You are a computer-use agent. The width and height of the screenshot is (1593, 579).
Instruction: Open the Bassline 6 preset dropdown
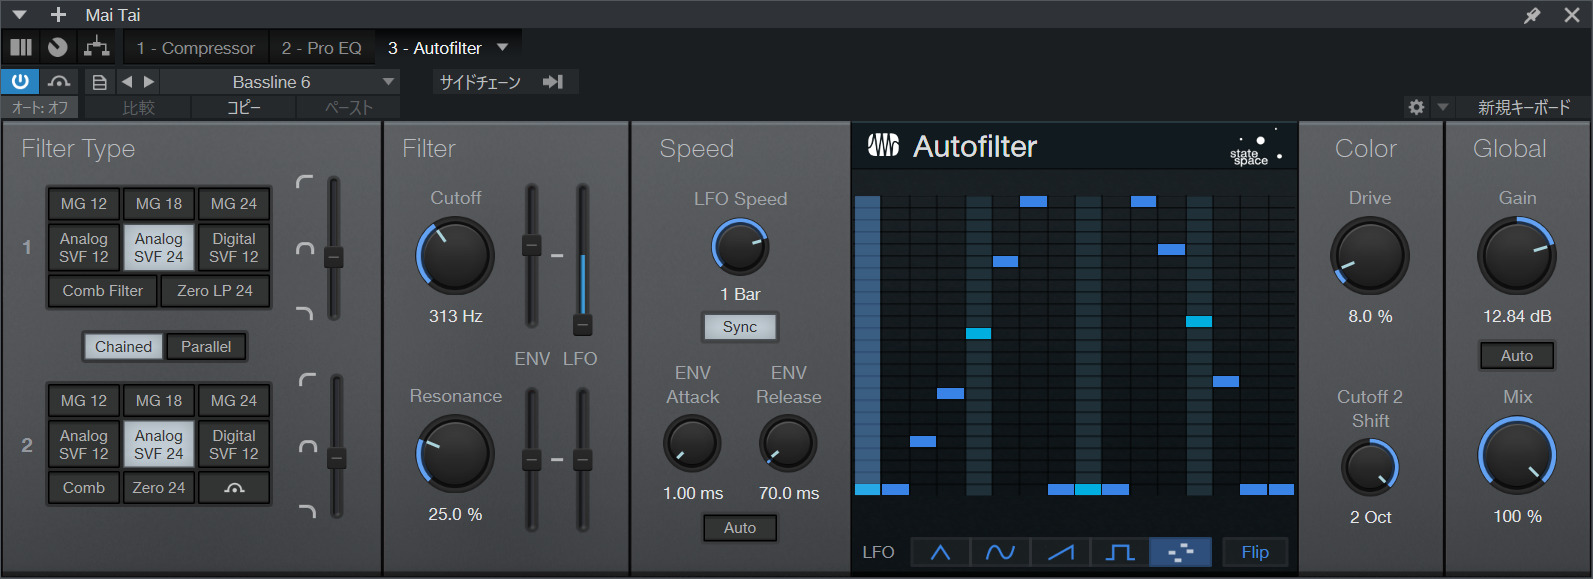[x=280, y=82]
